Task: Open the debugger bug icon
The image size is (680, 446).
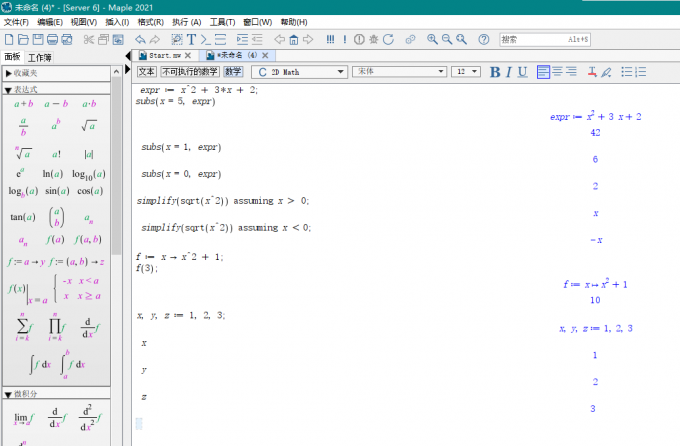Action: click(x=373, y=39)
